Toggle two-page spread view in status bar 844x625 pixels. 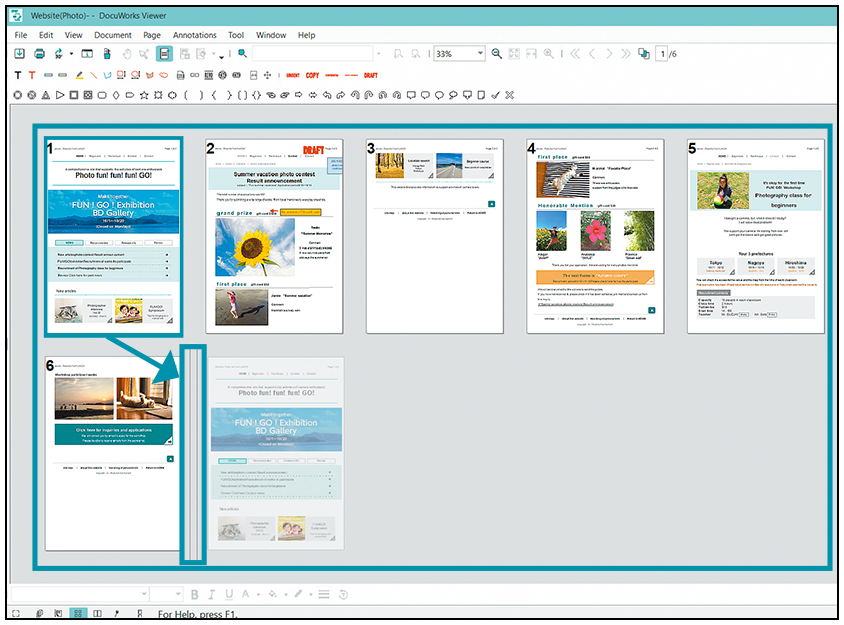pos(97,613)
